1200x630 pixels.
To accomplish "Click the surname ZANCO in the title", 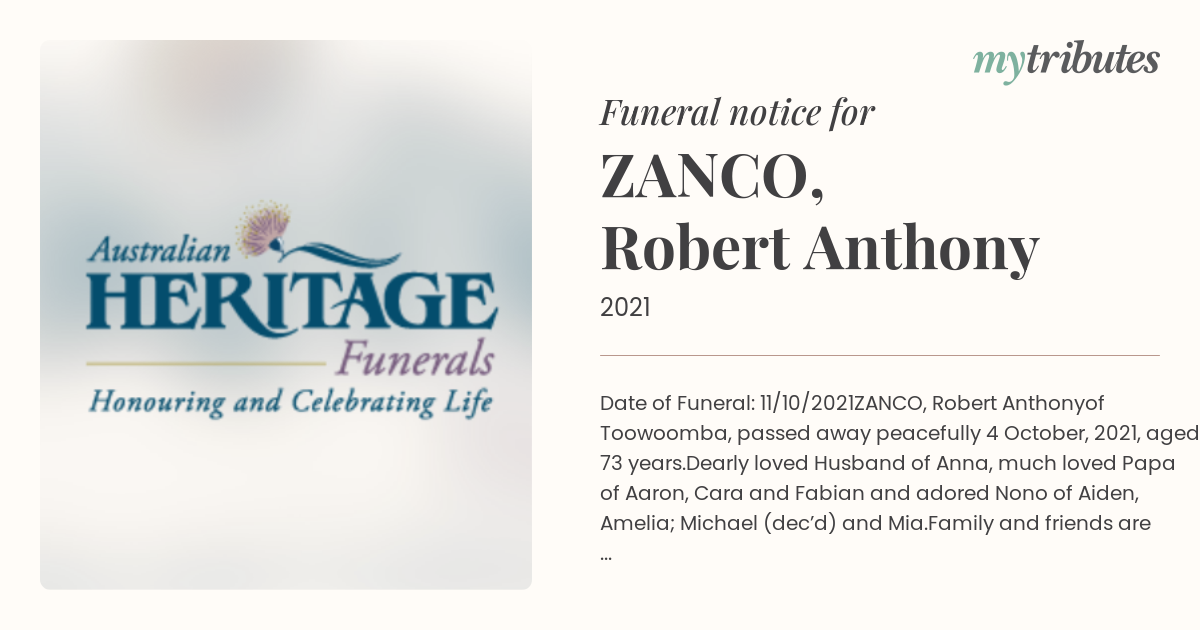I will (x=712, y=180).
